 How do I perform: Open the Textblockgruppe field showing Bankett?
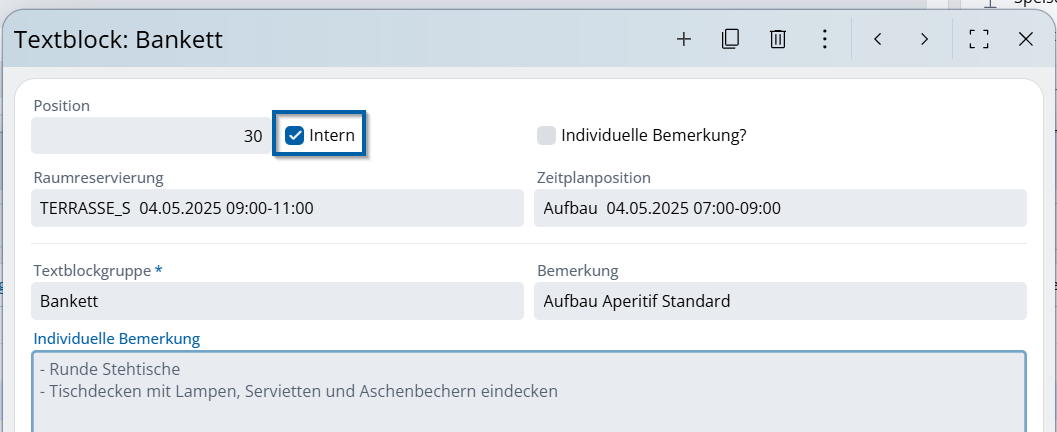point(277,301)
